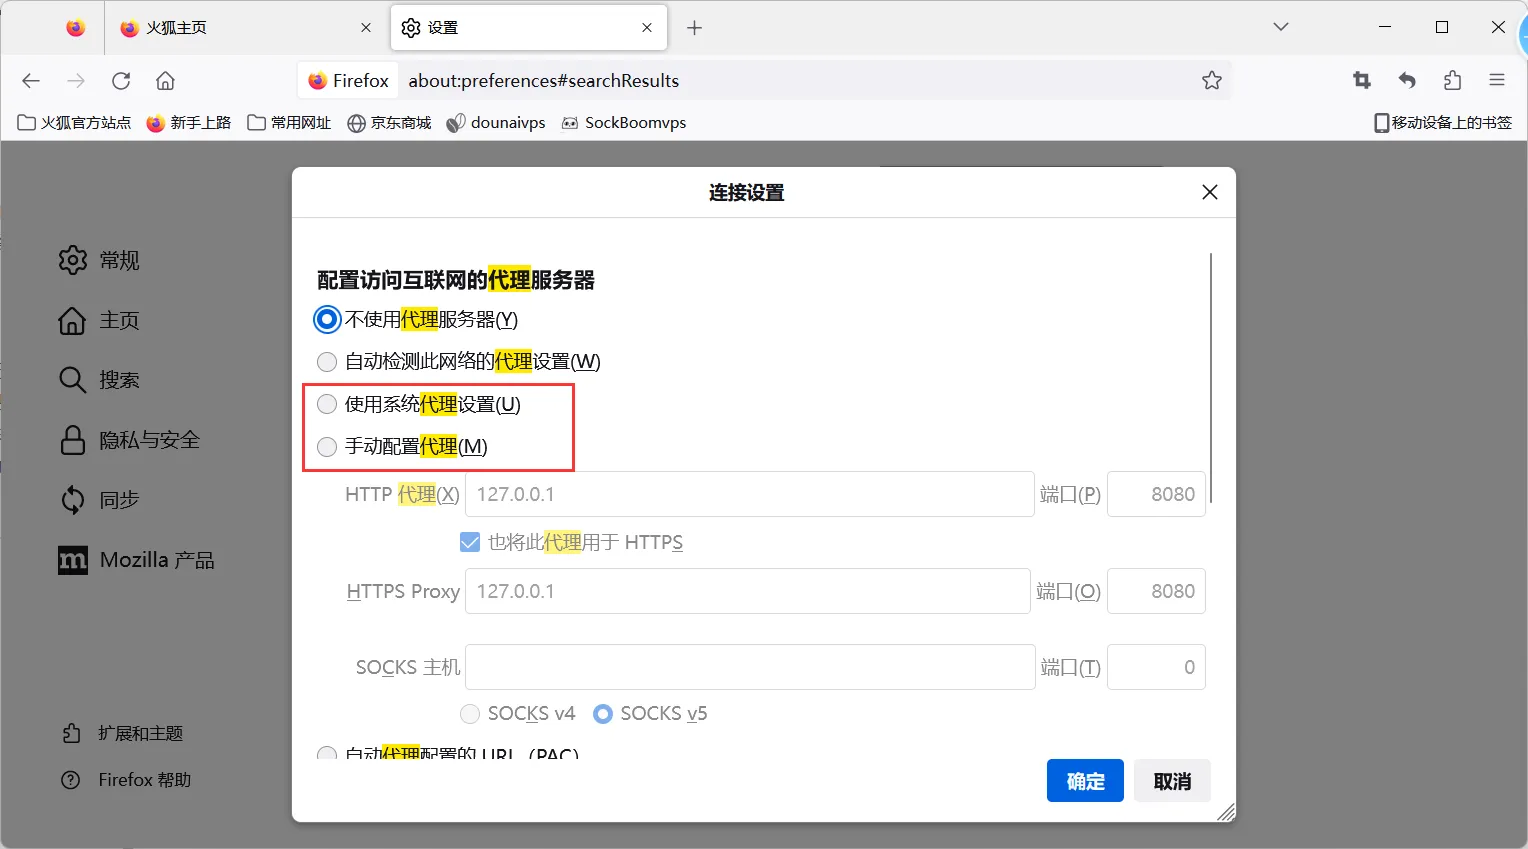Select 手动配置代理 radio option
The image size is (1528, 849).
click(x=327, y=447)
